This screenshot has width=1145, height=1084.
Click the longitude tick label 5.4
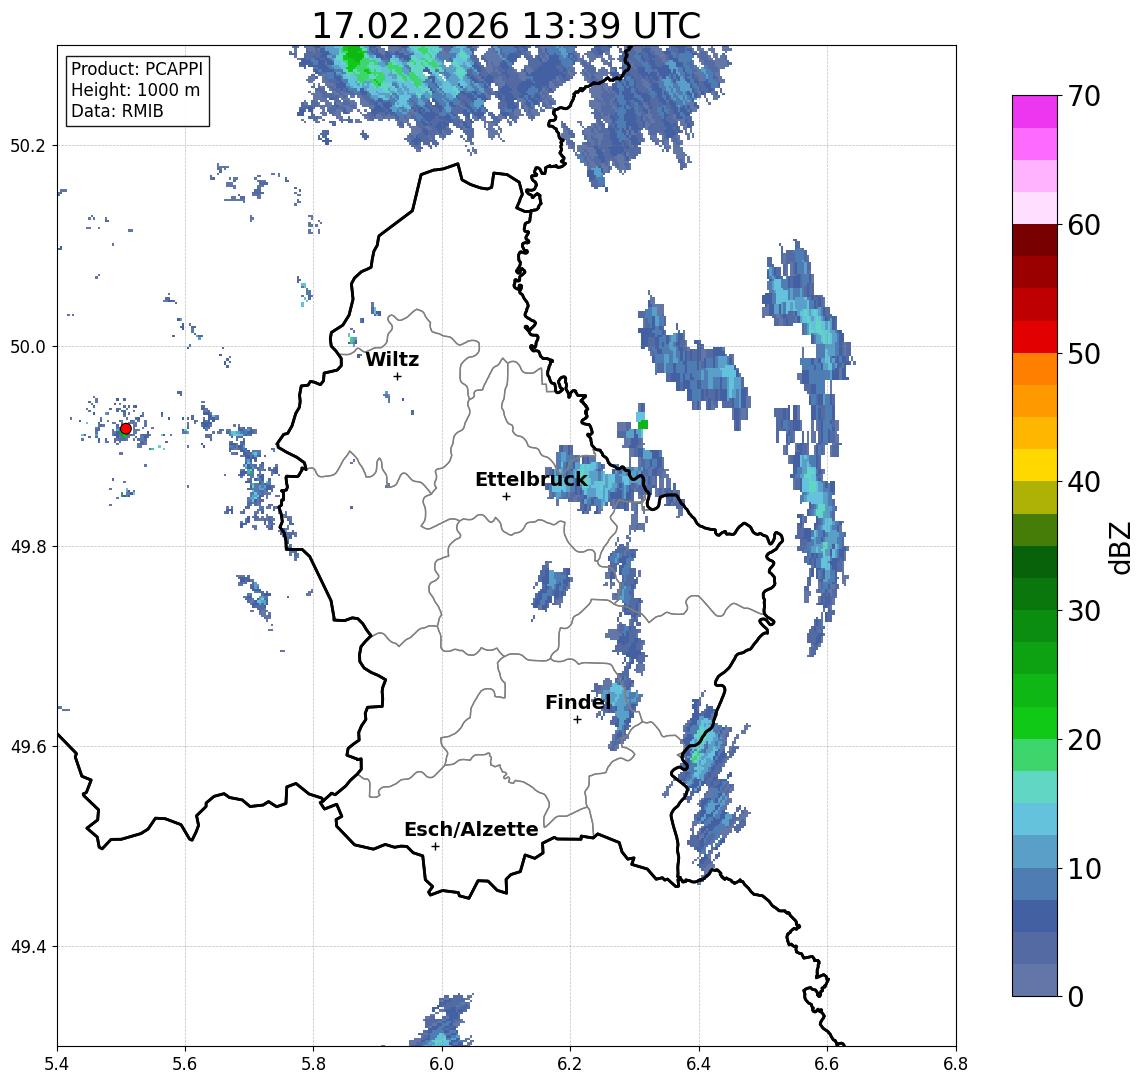(x=57, y=1064)
